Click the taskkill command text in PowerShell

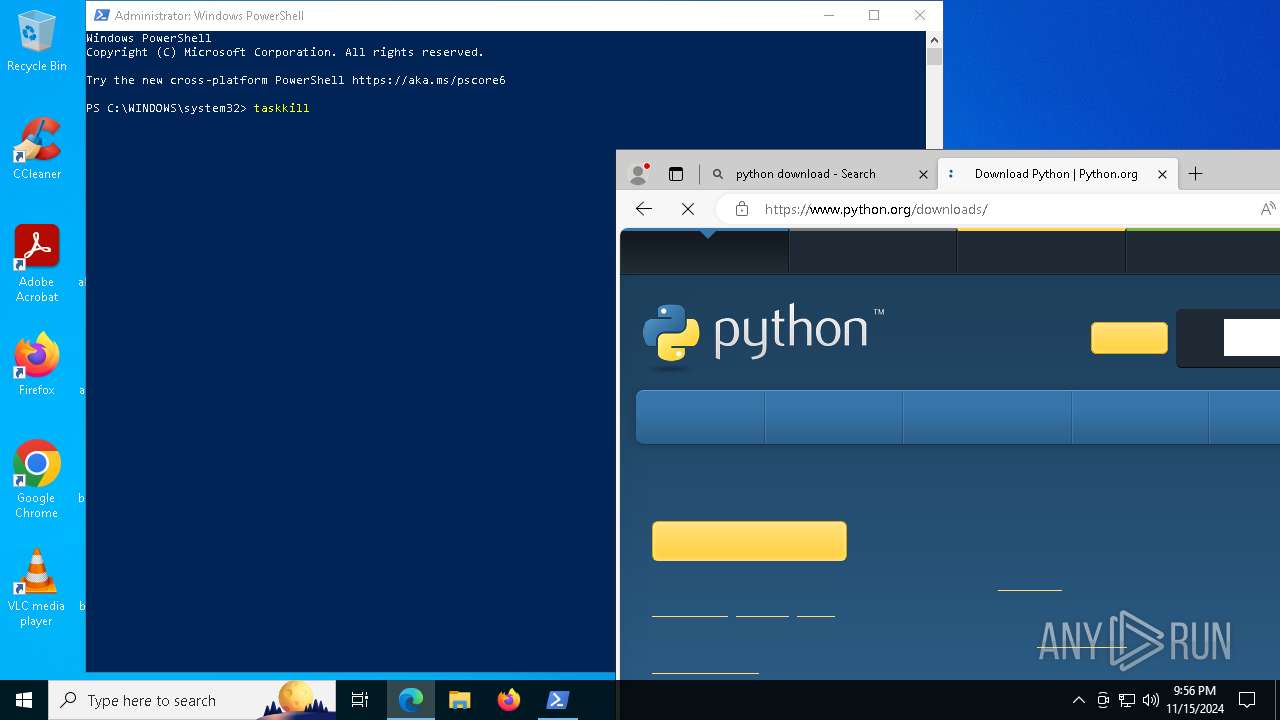[x=281, y=108]
